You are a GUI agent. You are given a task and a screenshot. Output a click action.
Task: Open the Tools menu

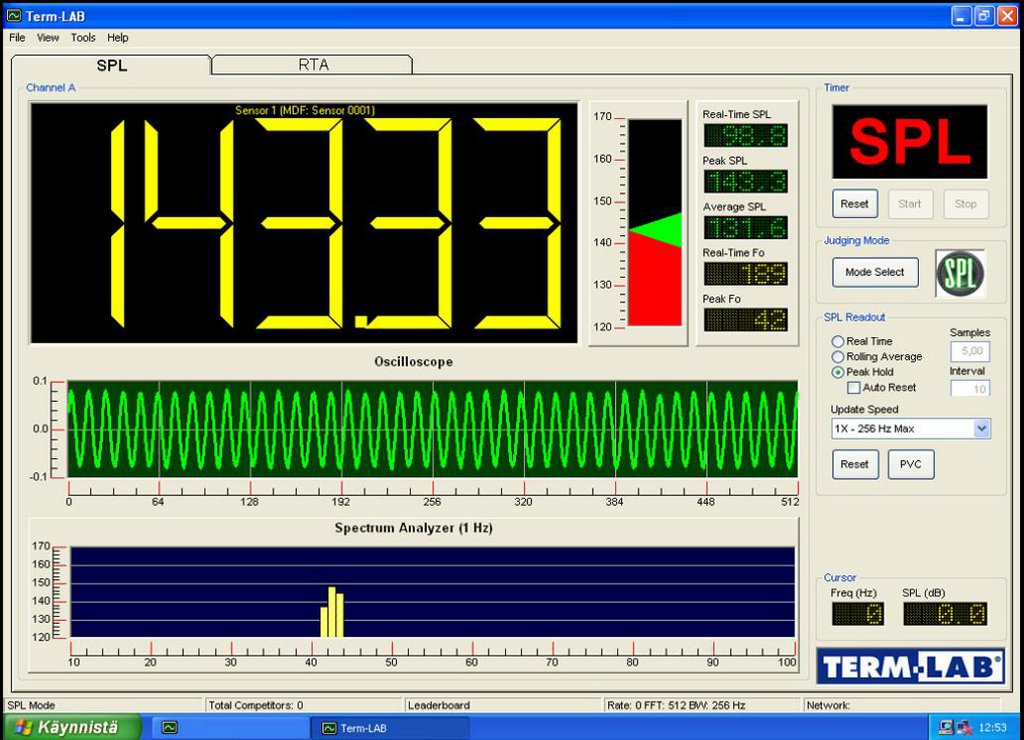click(83, 38)
